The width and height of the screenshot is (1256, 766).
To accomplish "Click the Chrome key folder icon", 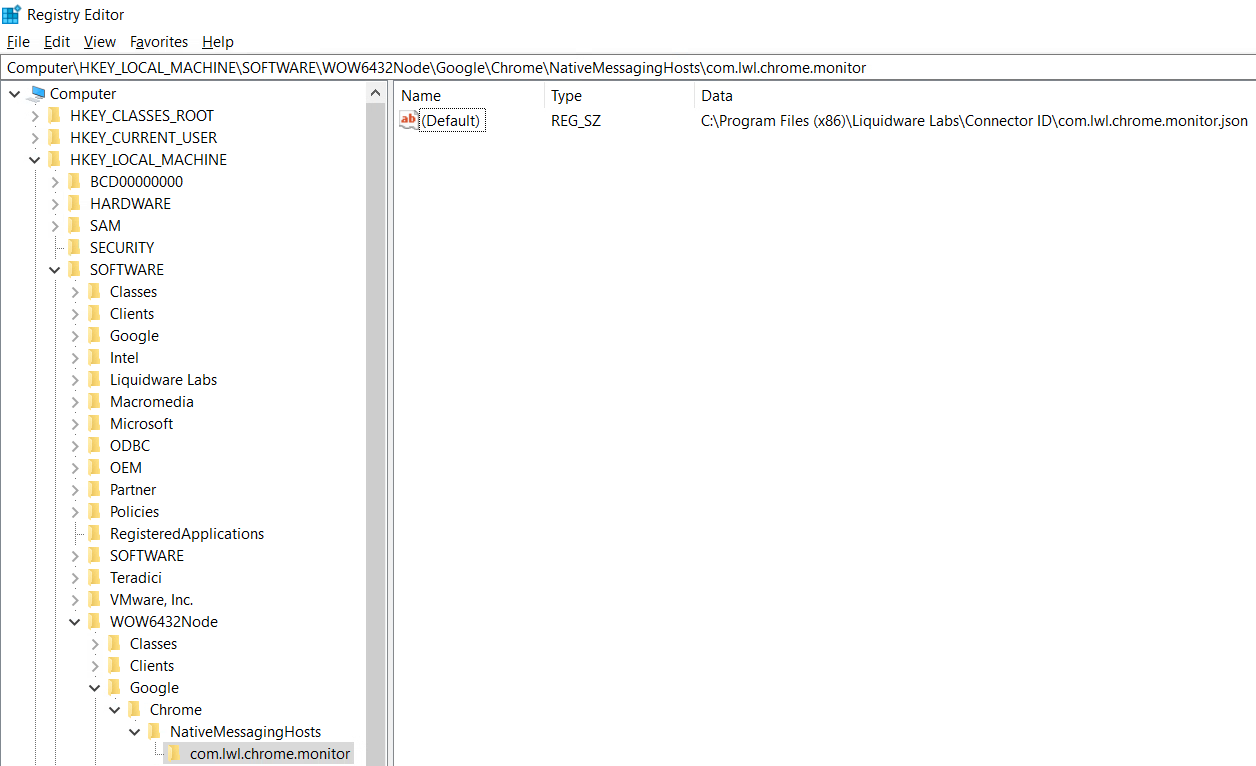I will click(x=133, y=709).
